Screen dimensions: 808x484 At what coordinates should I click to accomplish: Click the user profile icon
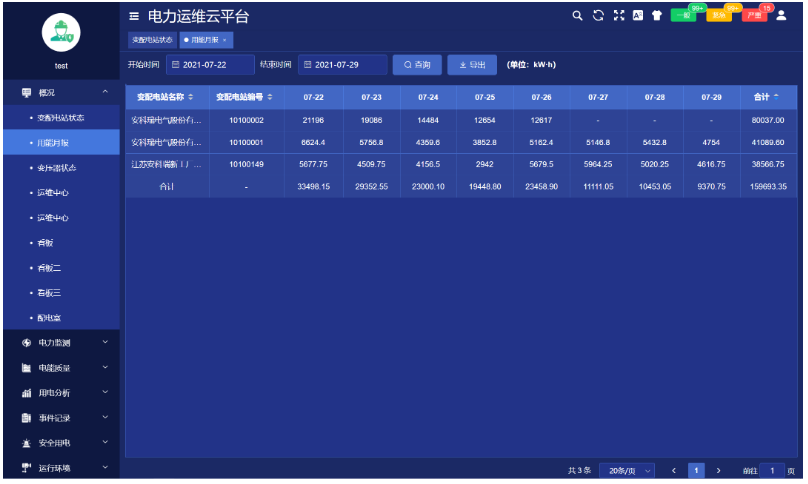[x=781, y=16]
